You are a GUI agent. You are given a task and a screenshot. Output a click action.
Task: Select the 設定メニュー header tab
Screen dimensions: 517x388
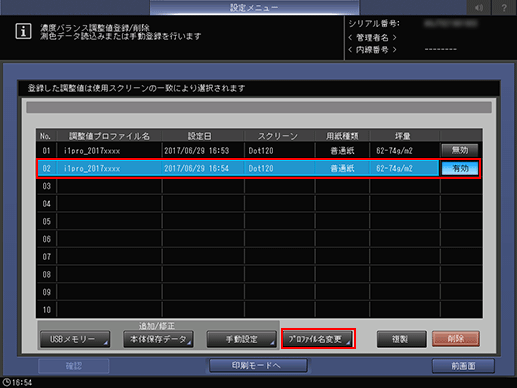pos(254,8)
